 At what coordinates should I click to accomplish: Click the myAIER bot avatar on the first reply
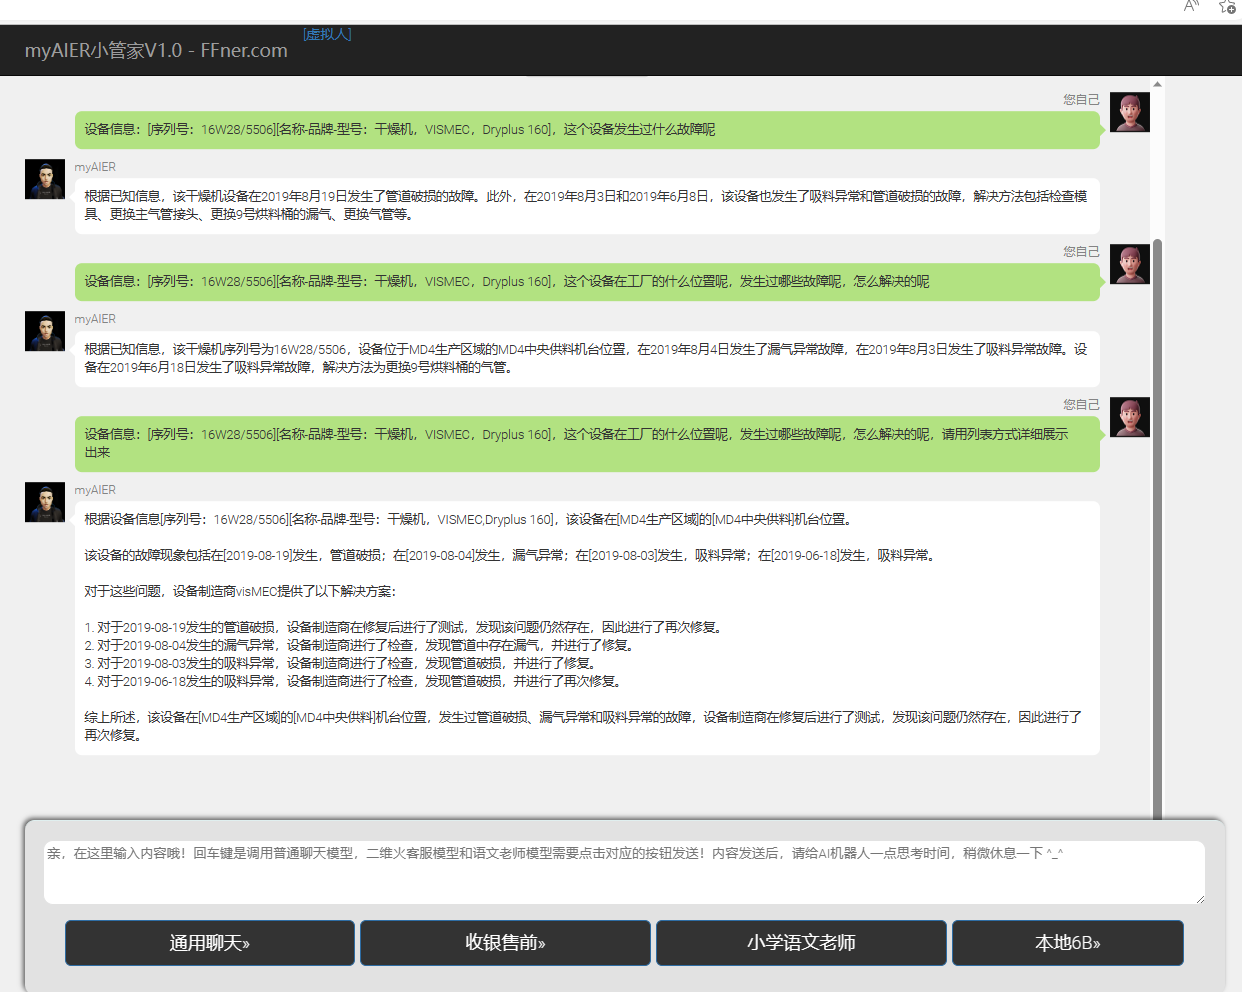[x=45, y=179]
